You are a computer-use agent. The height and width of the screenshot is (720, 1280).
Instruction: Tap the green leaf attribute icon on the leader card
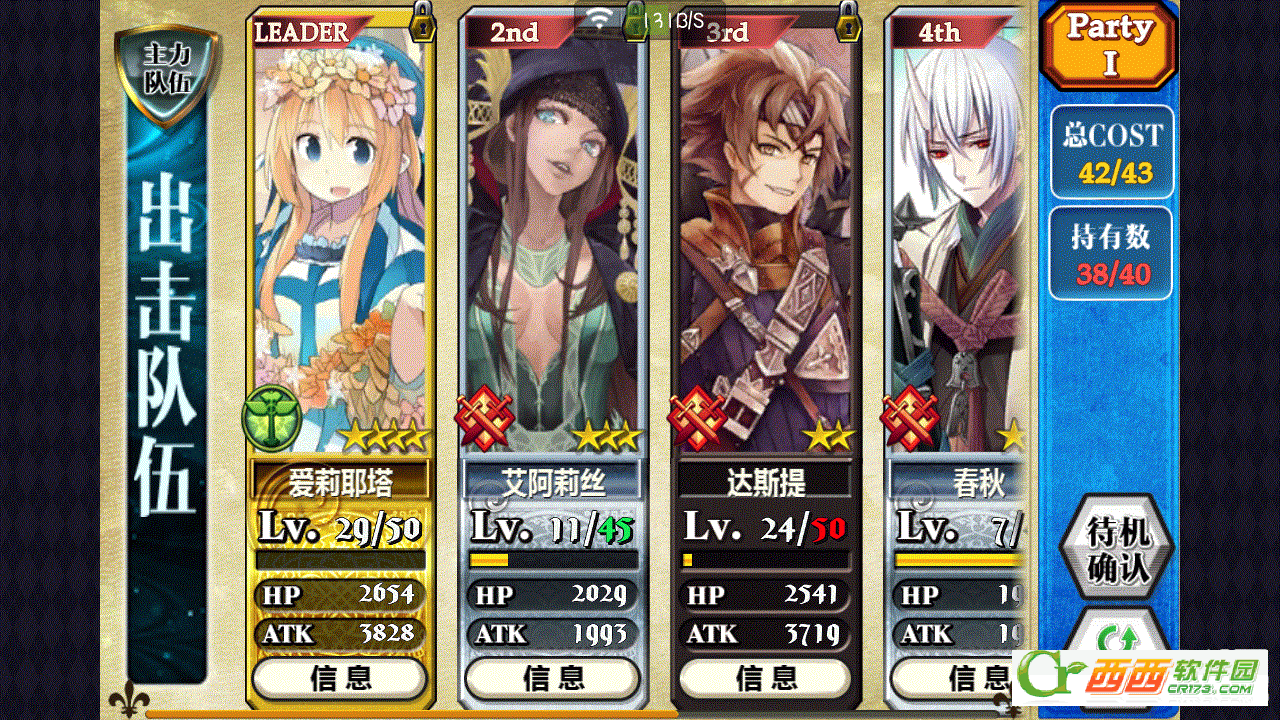click(271, 419)
